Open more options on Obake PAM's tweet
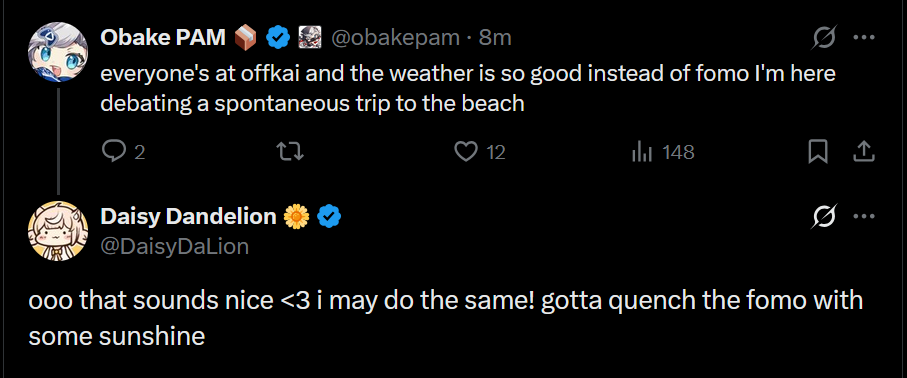The height and width of the screenshot is (378, 907). [x=864, y=38]
